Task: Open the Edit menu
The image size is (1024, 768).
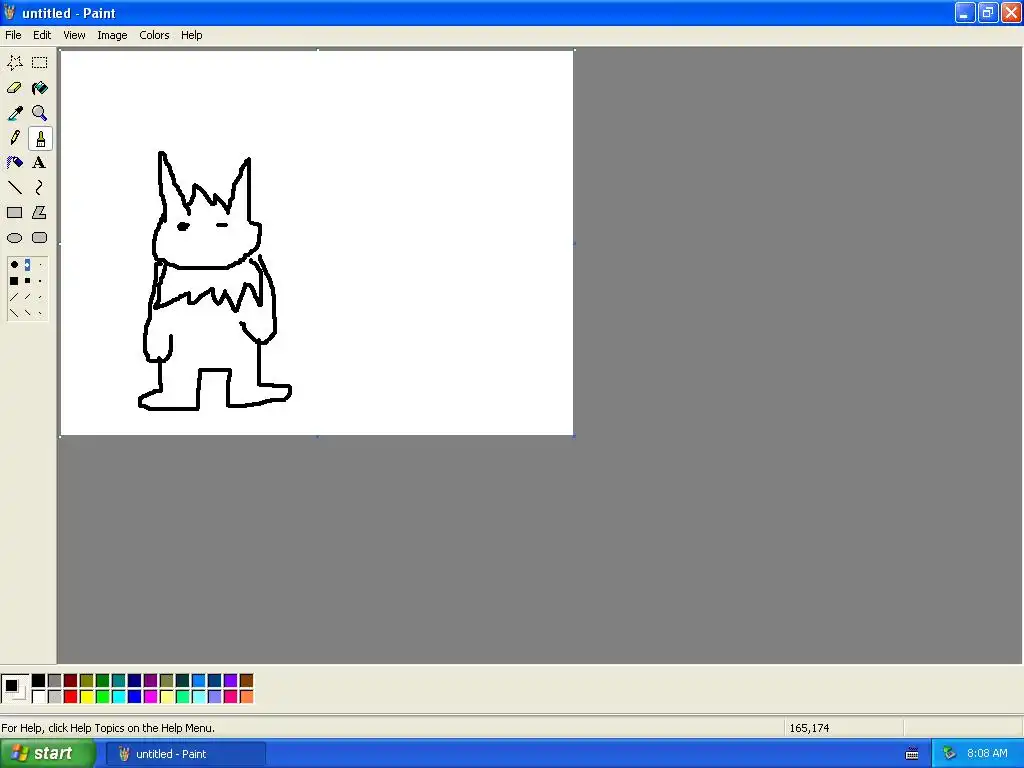Action: 42,35
